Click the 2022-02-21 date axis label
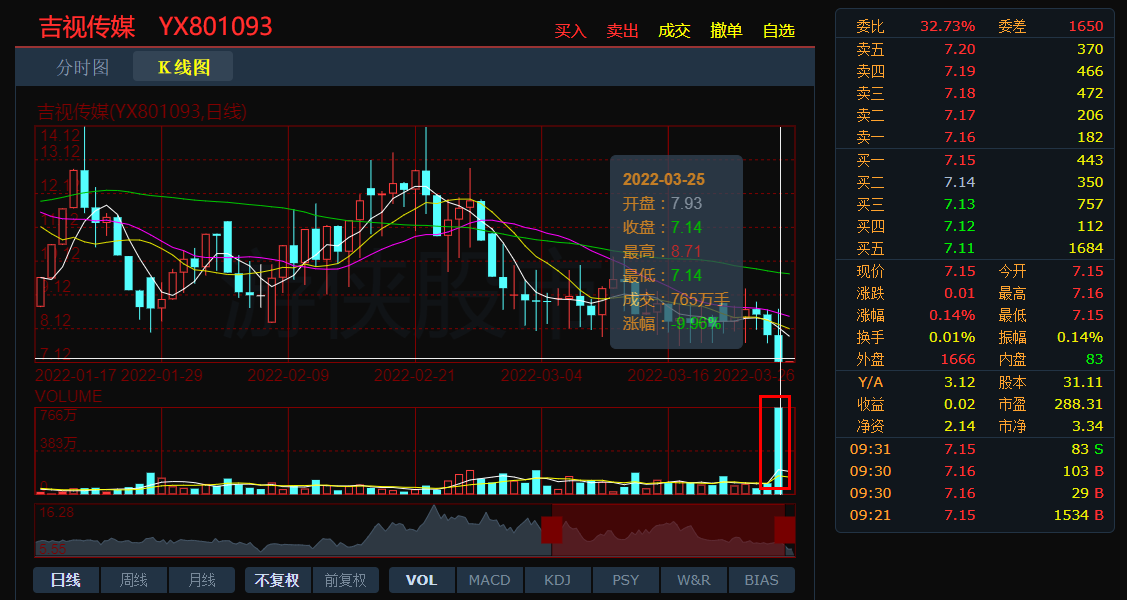This screenshot has height=600, width=1127. click(415, 376)
